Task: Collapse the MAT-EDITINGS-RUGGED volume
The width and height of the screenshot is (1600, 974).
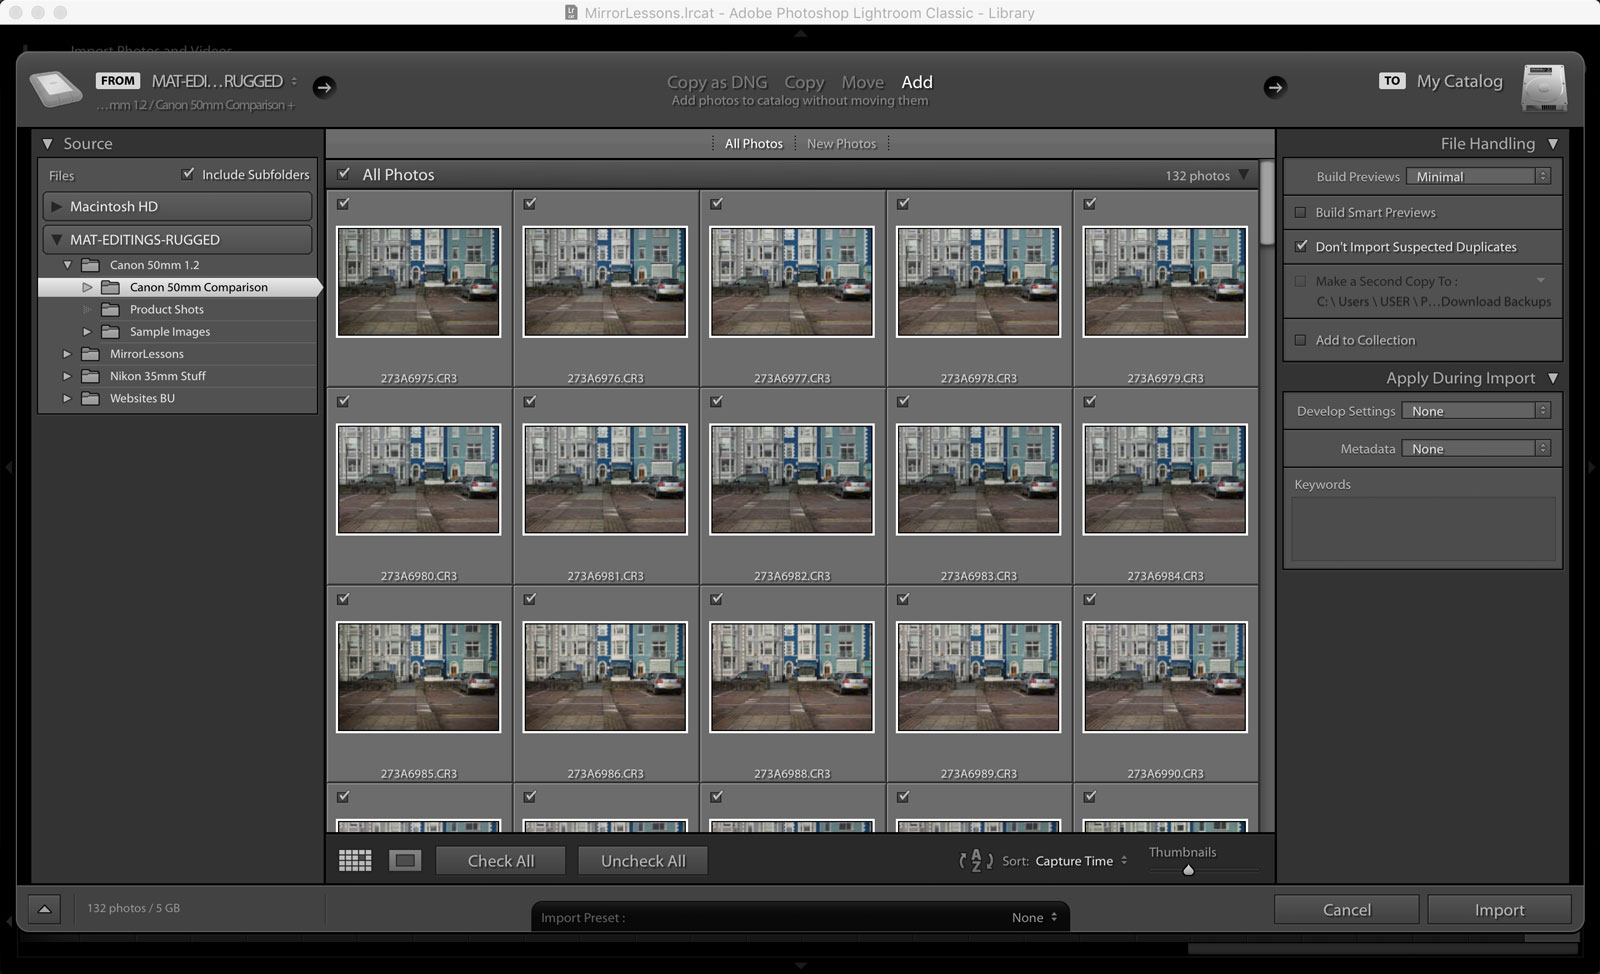Action: (x=57, y=240)
